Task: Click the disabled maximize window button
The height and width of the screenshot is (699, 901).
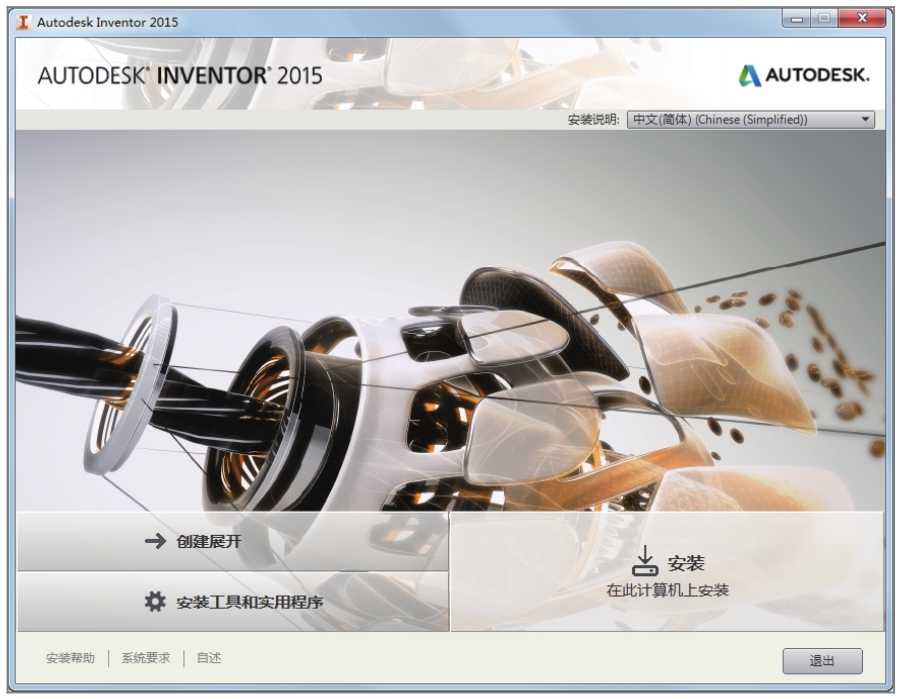Action: click(824, 20)
